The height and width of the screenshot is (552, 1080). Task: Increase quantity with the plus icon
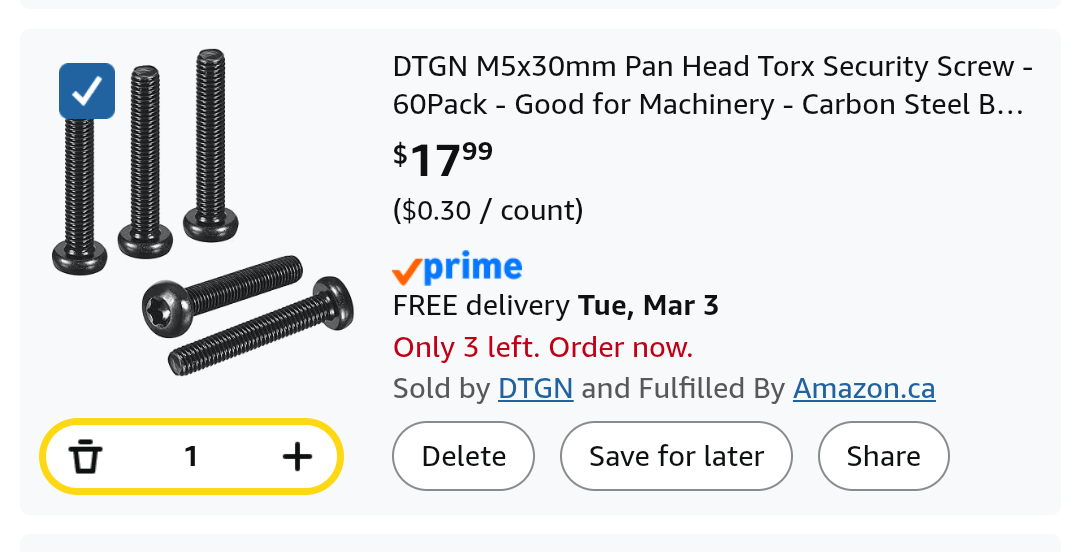(297, 457)
